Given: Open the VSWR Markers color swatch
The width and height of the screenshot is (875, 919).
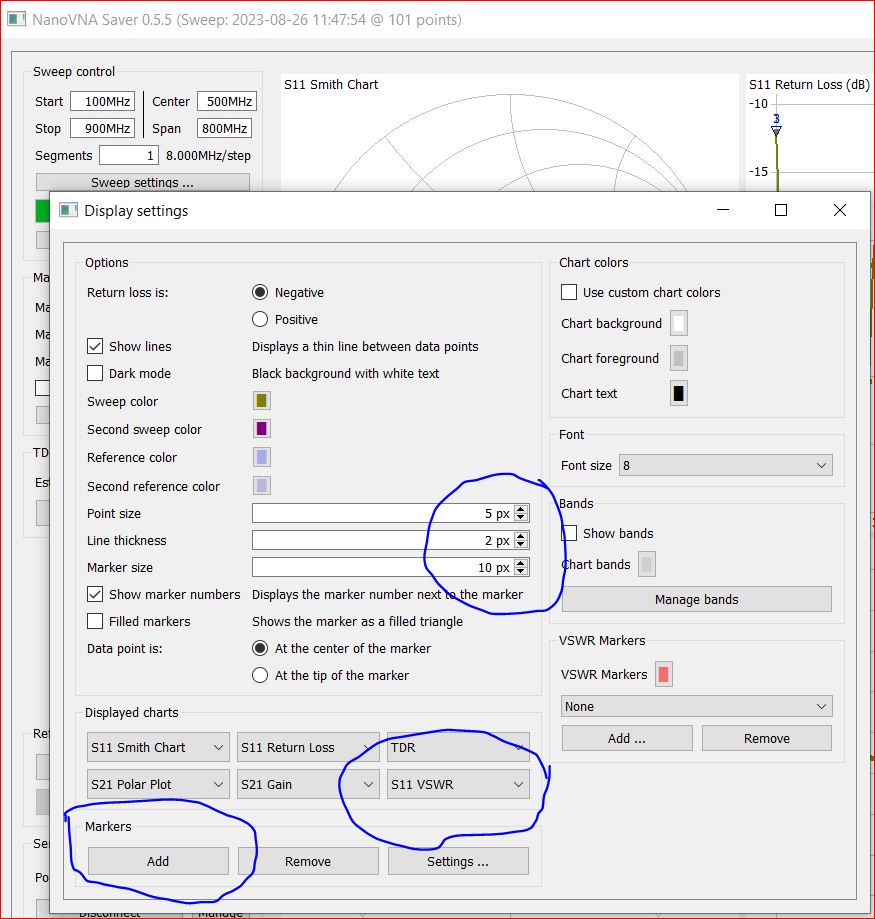Looking at the screenshot, I should [663, 674].
